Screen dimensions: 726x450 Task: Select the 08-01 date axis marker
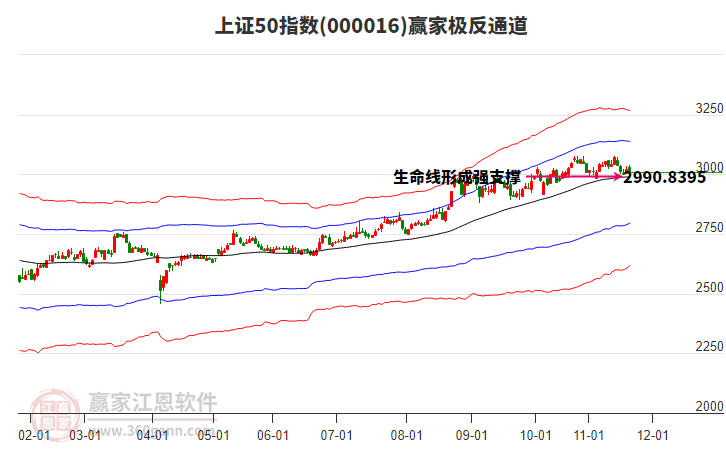[x=407, y=436]
